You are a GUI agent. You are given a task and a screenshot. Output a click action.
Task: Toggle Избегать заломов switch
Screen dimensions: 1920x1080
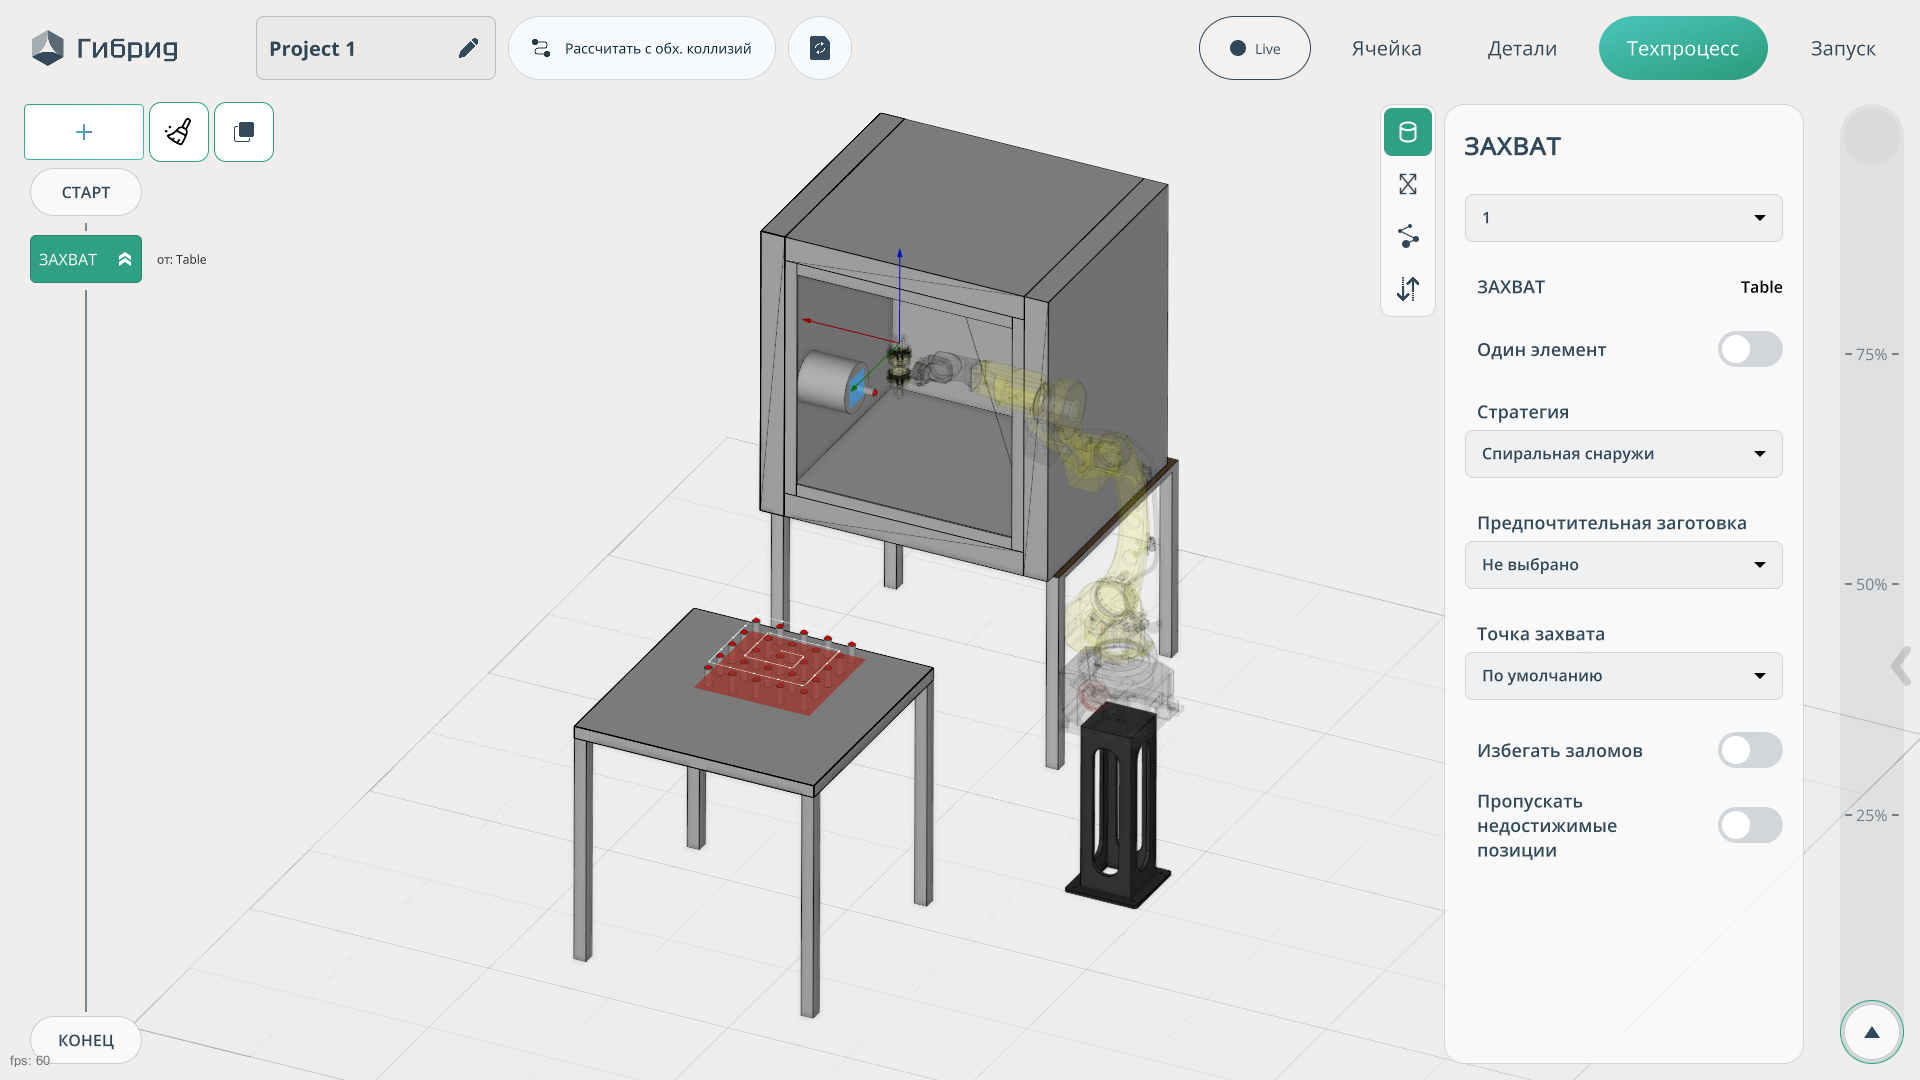tap(1749, 750)
